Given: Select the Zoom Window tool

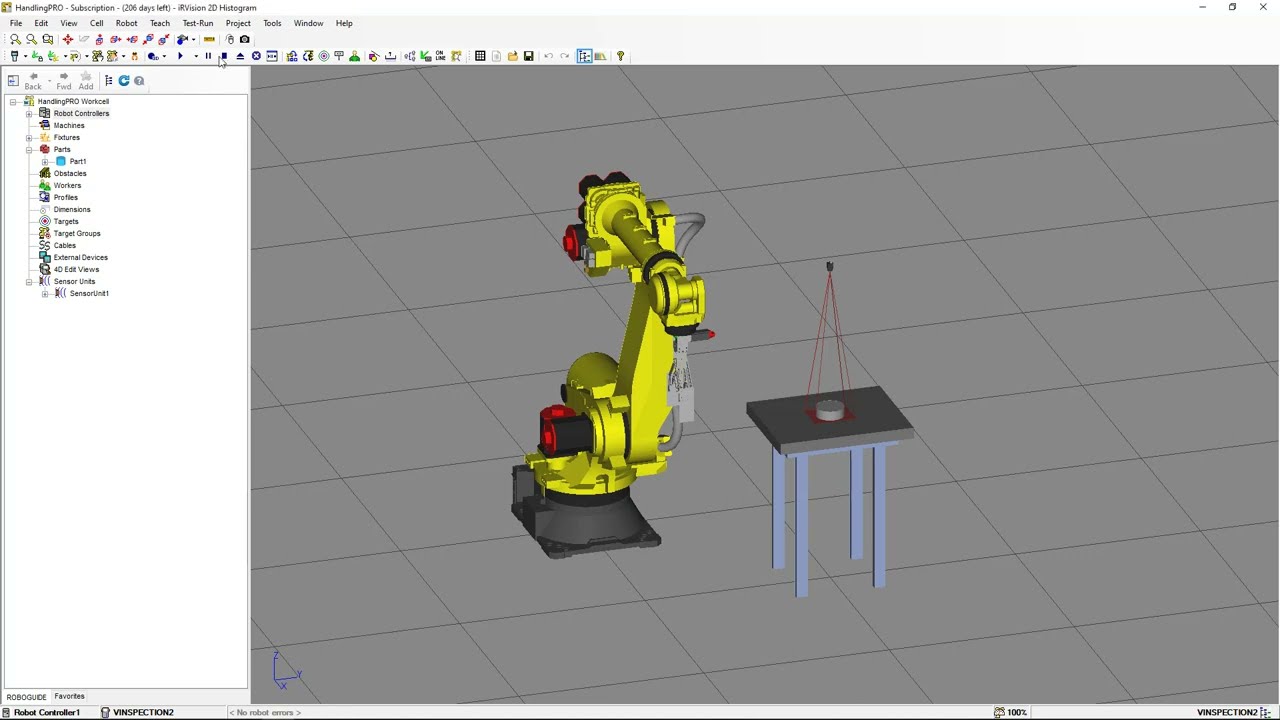Looking at the screenshot, I should tap(47, 39).
